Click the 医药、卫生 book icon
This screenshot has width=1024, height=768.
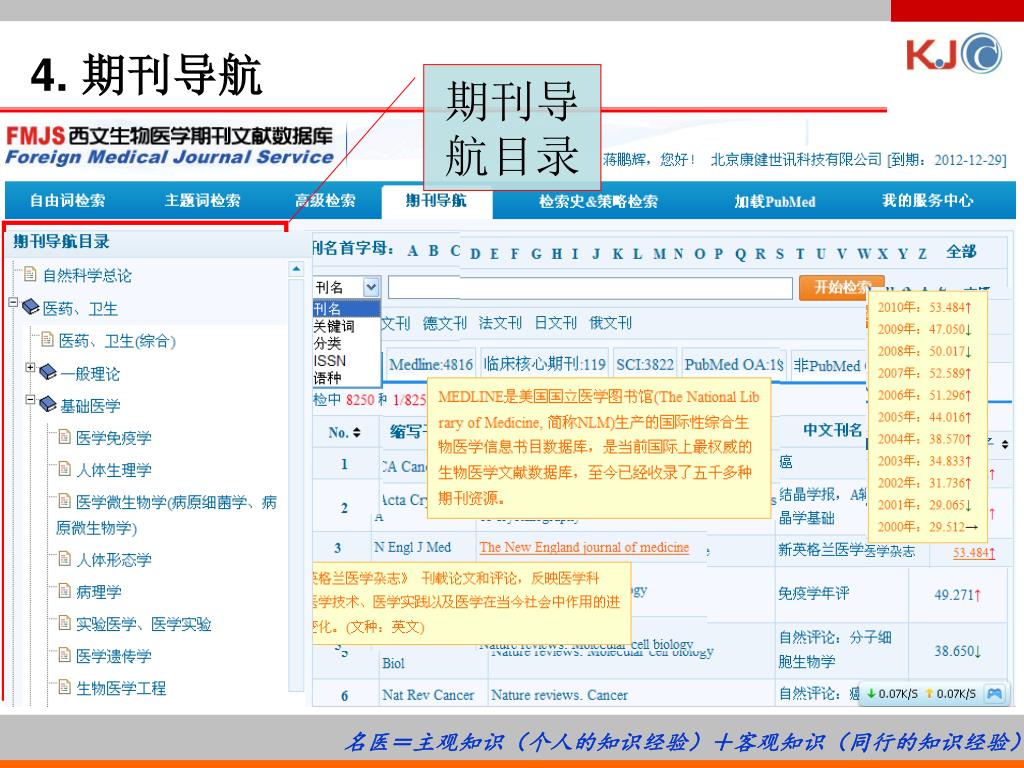[x=31, y=307]
